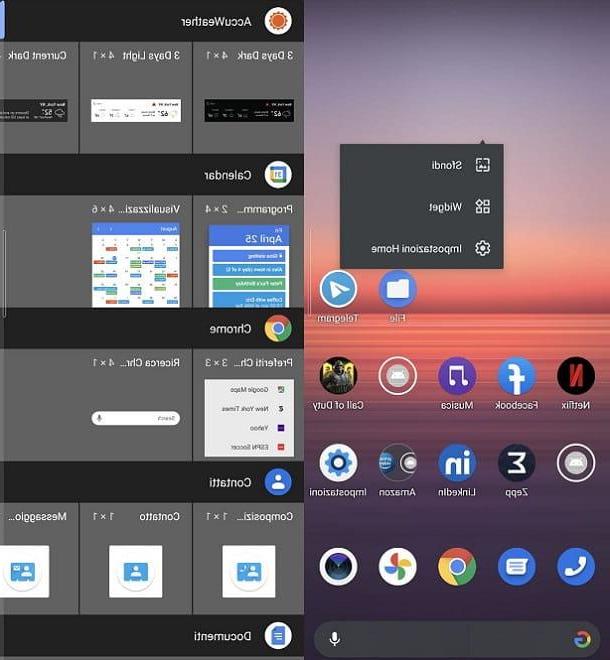Launch the LinkedIn app icon
Image resolution: width=610 pixels, height=660 pixels.
coord(457,463)
